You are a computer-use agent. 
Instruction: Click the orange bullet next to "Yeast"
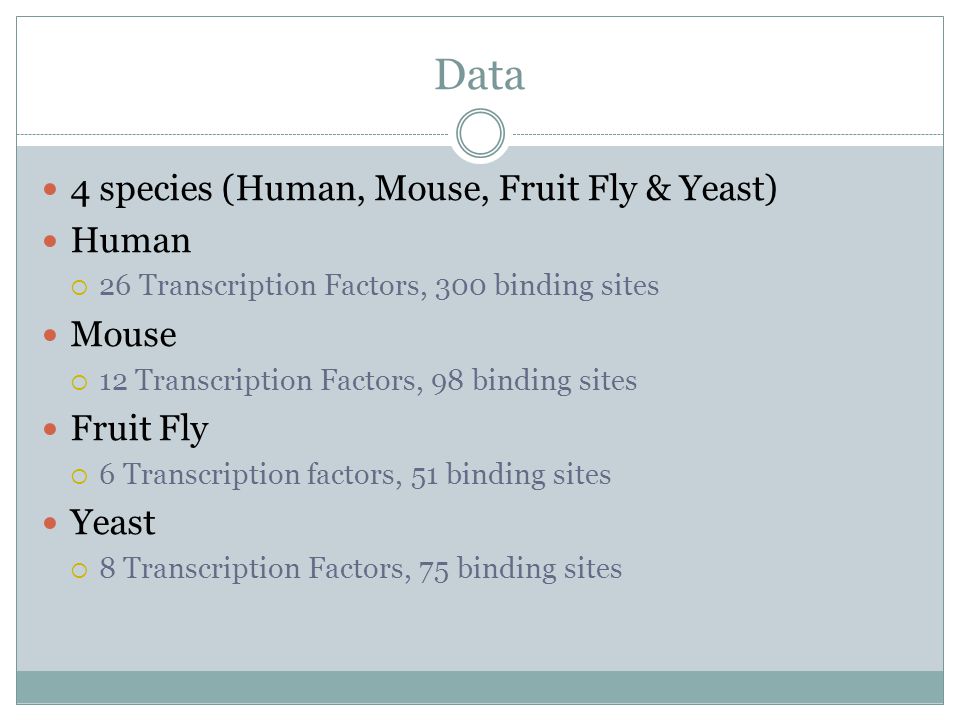pyautogui.click(x=50, y=523)
